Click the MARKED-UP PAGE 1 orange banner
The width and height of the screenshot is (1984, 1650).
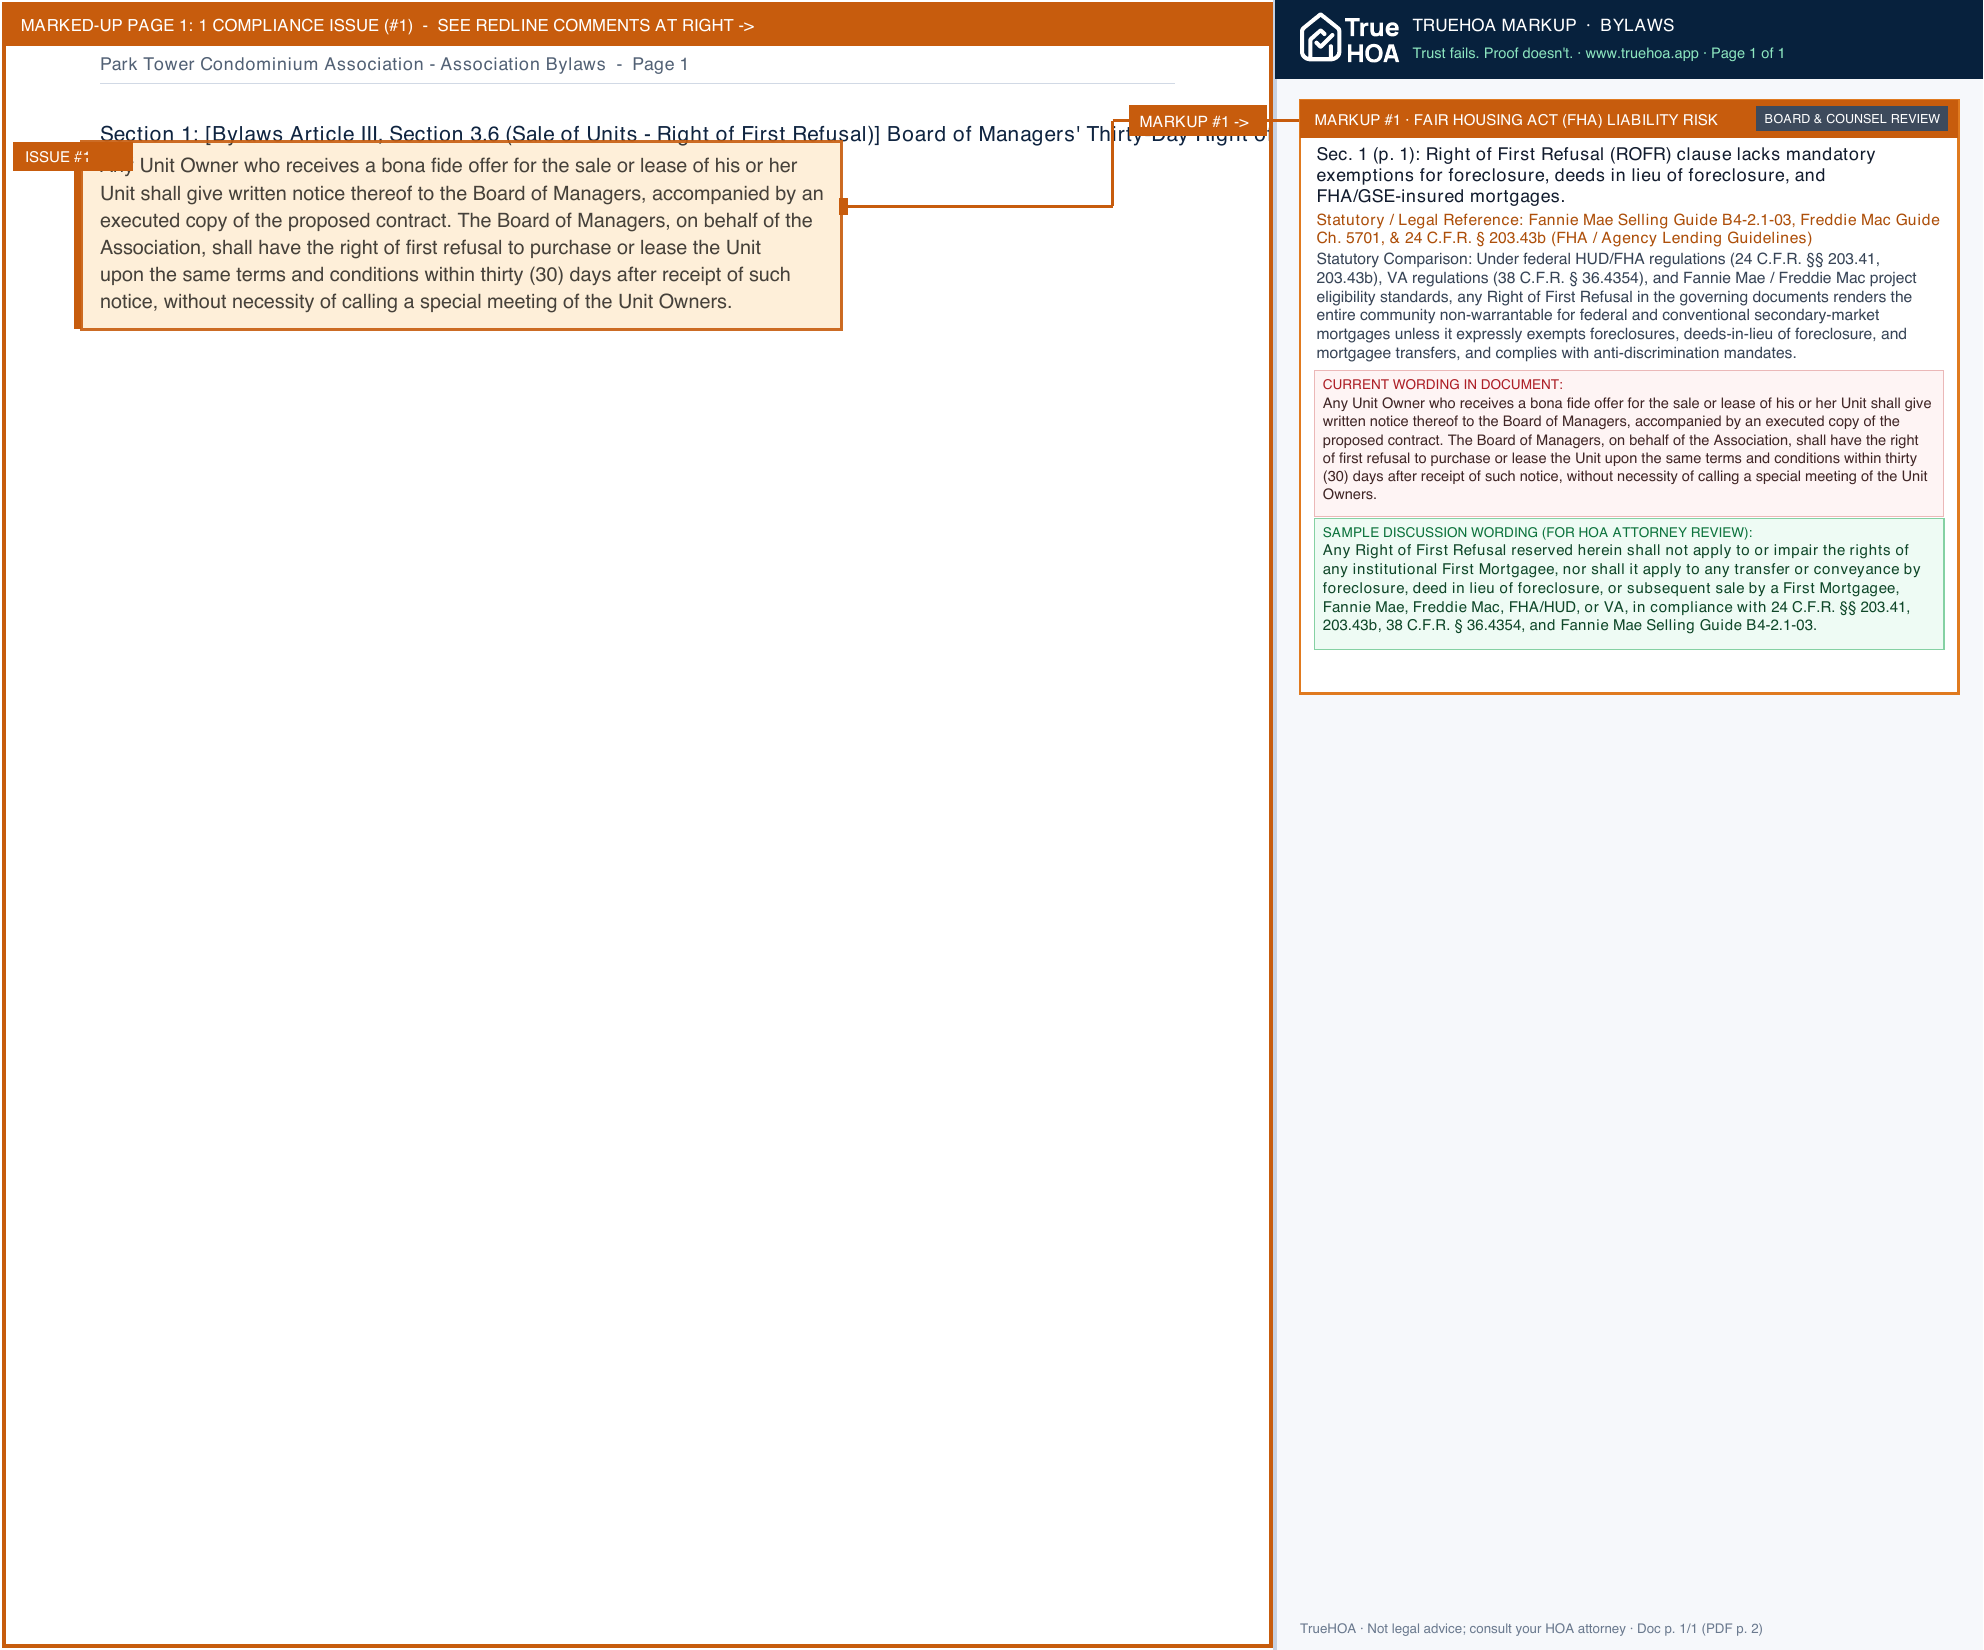637,25
